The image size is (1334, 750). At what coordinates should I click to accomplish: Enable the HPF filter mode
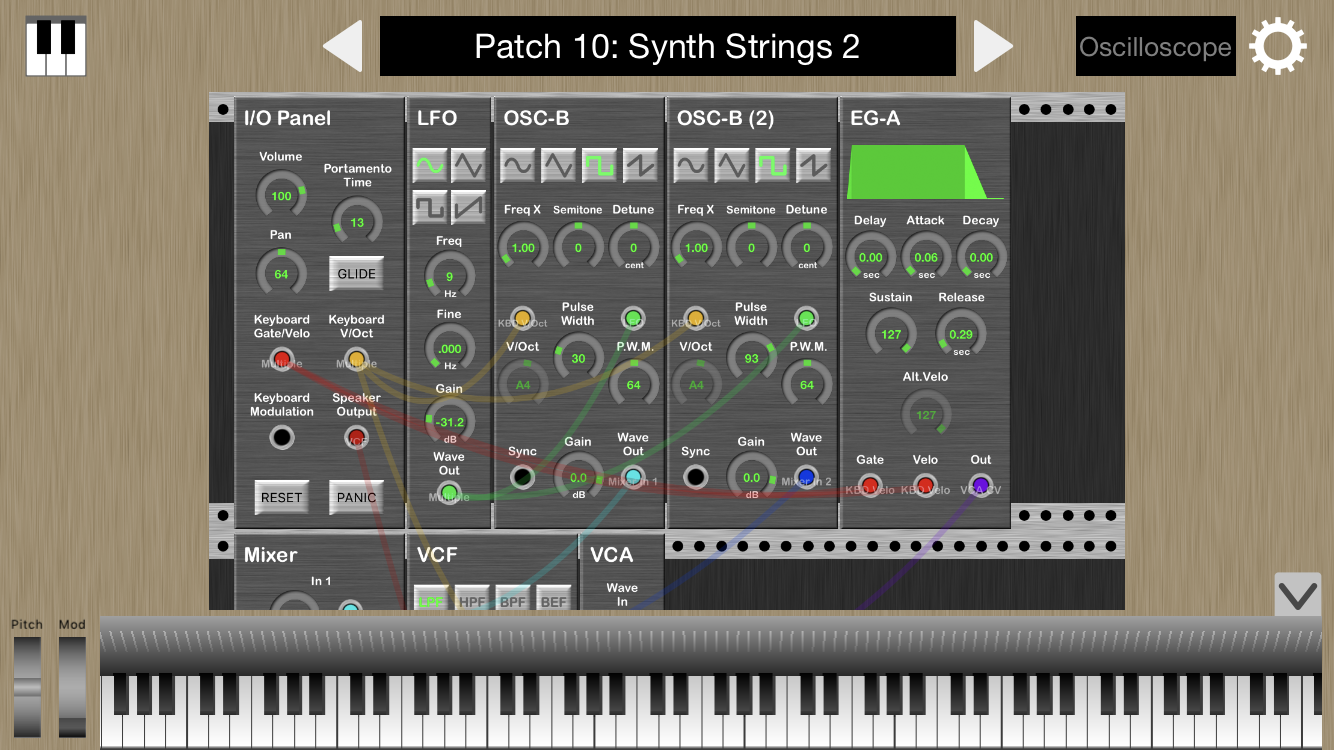[473, 600]
